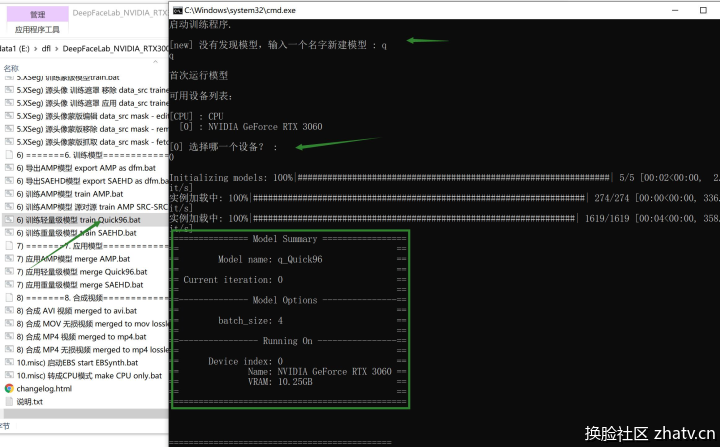The width and height of the screenshot is (720, 447).
Task: Click [0] : NVIDIA GeForce RTX 3060 device line
Action: 251,127
